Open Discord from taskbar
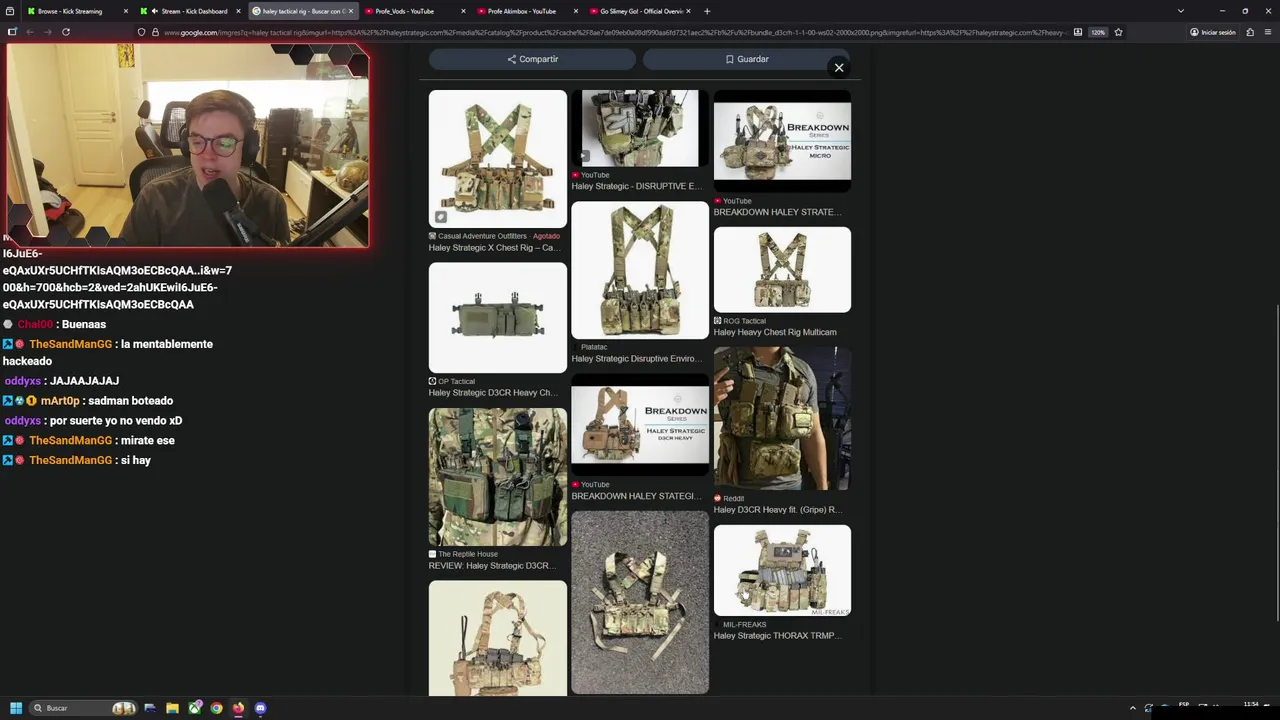Screen dimensions: 1280x720 pyautogui.click(x=260, y=708)
